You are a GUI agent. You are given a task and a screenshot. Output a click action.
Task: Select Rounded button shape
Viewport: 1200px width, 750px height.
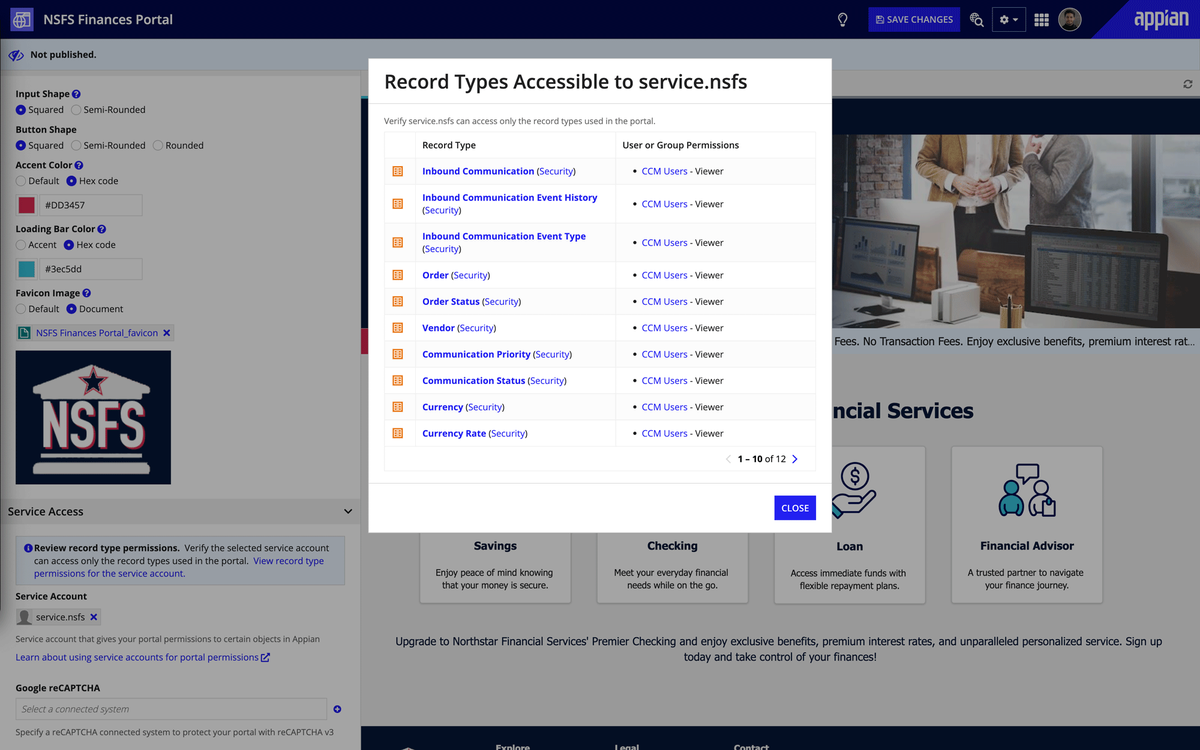[x=157, y=145]
